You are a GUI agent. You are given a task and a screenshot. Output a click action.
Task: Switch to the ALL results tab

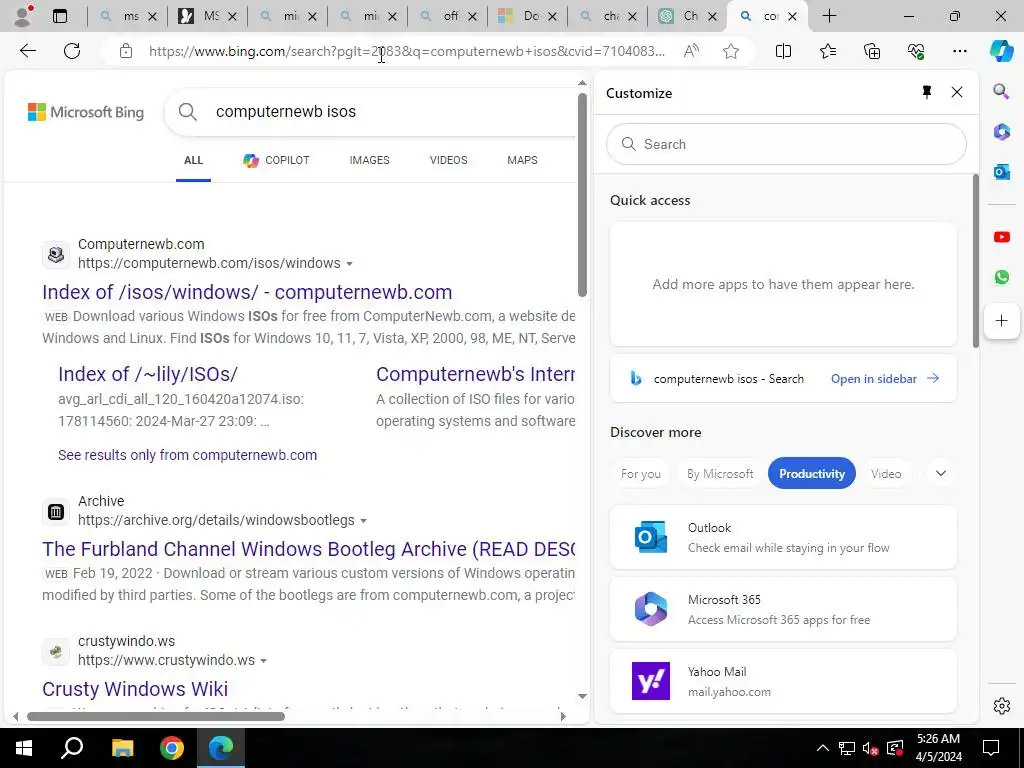(193, 160)
